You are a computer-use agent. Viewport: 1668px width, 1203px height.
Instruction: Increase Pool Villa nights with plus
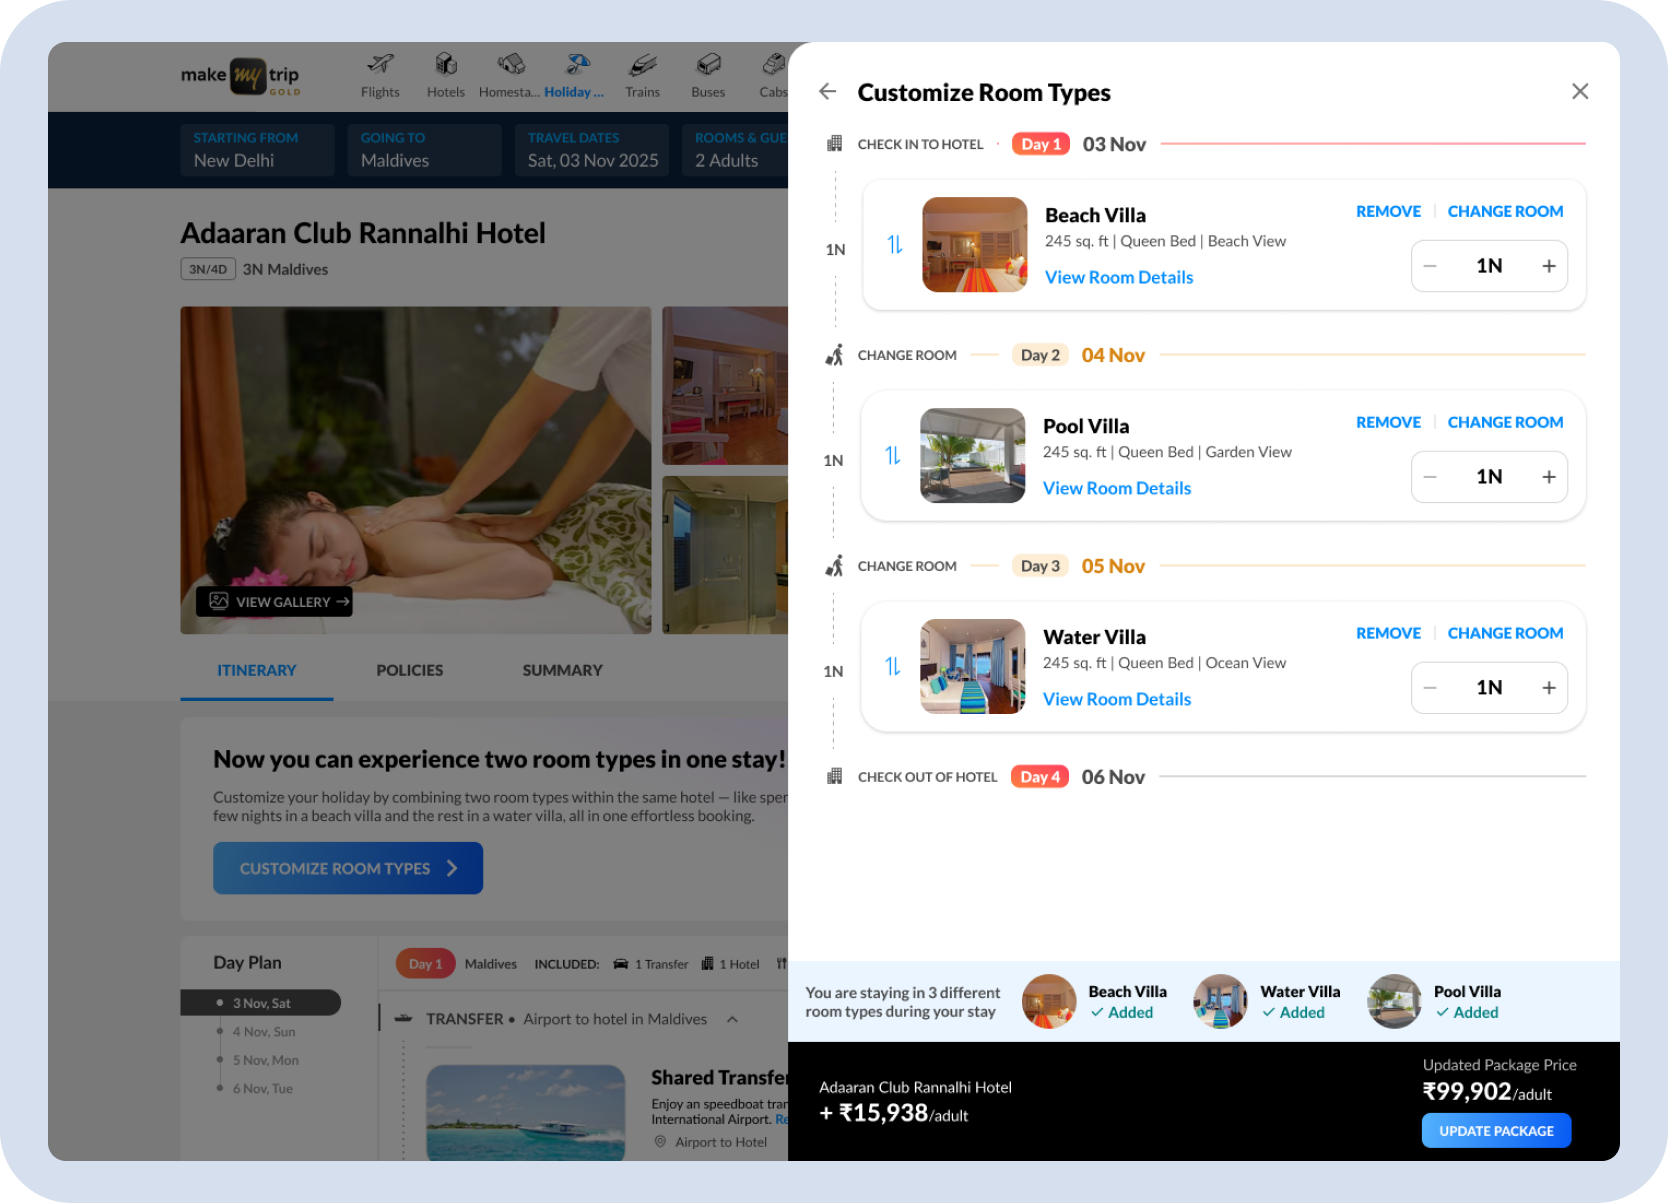coord(1549,477)
